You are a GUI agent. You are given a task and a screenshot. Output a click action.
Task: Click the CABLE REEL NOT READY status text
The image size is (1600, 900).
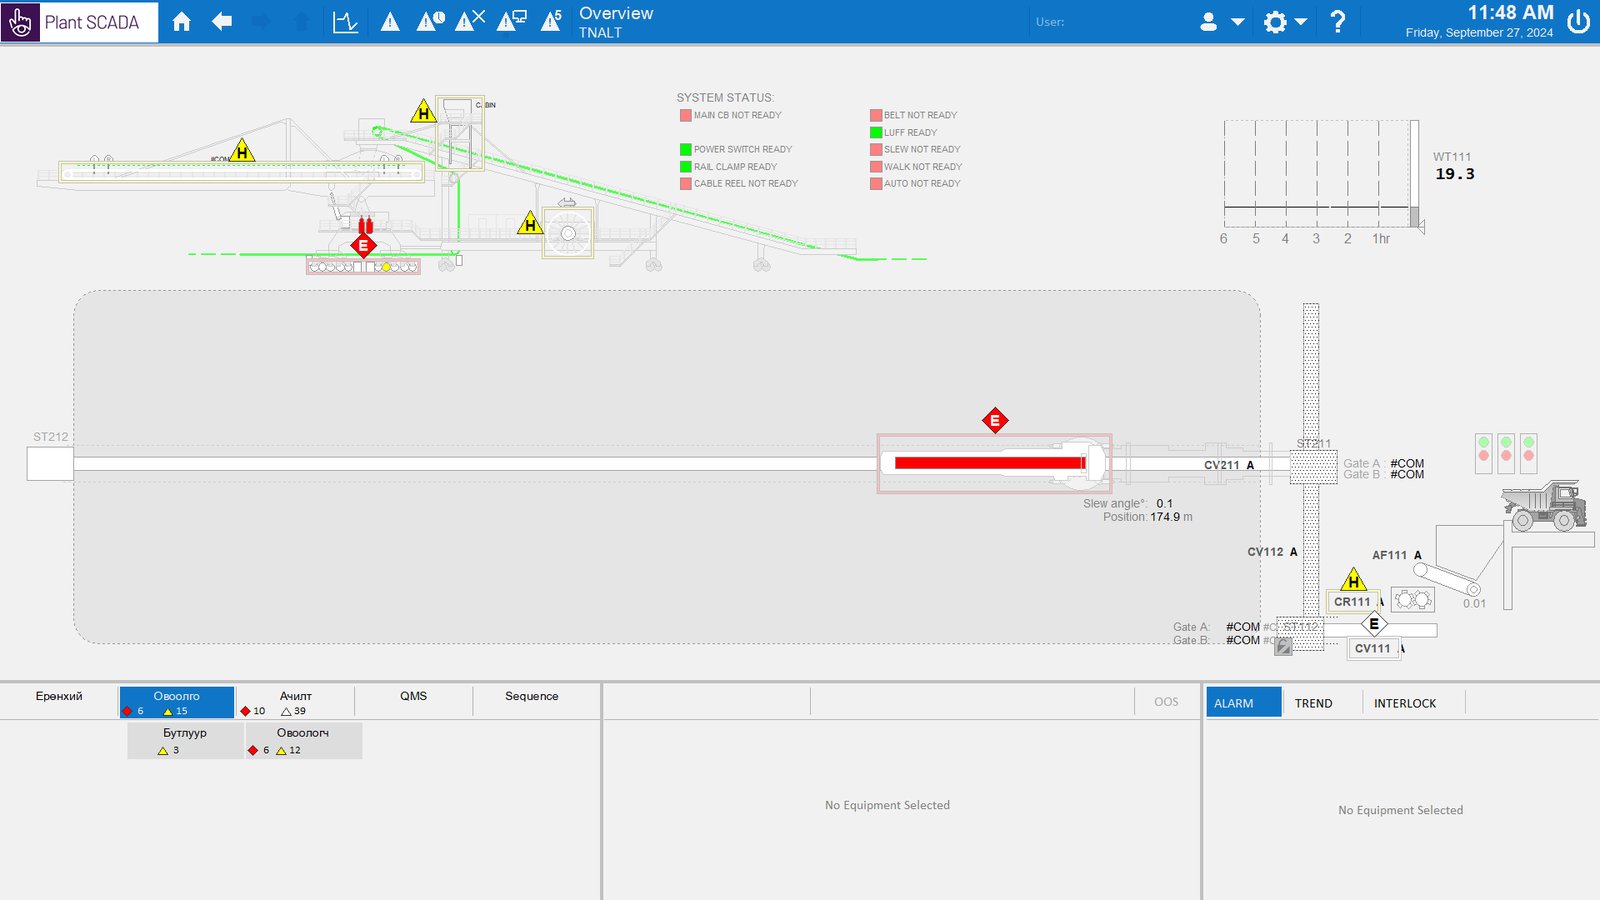[x=746, y=184]
